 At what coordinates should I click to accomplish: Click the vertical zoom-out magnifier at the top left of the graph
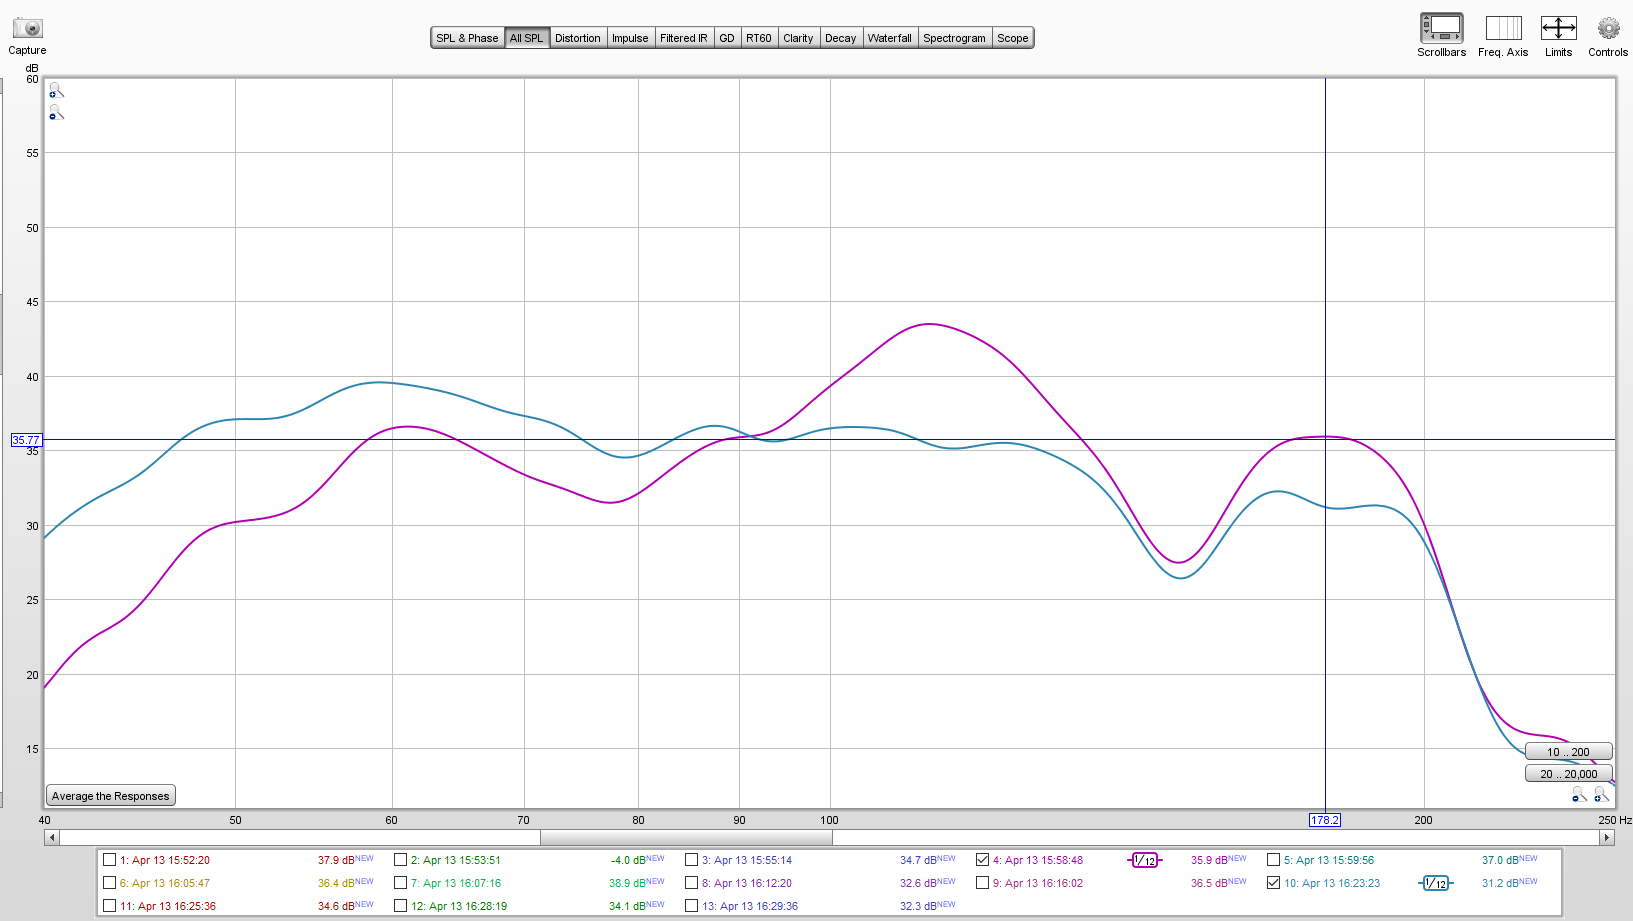[x=56, y=113]
